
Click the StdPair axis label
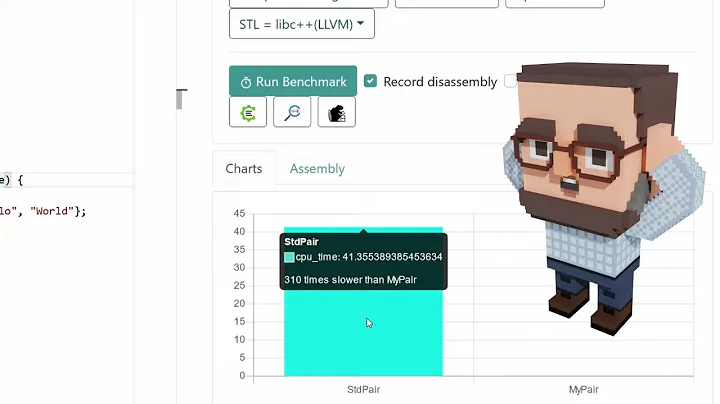[x=363, y=389]
